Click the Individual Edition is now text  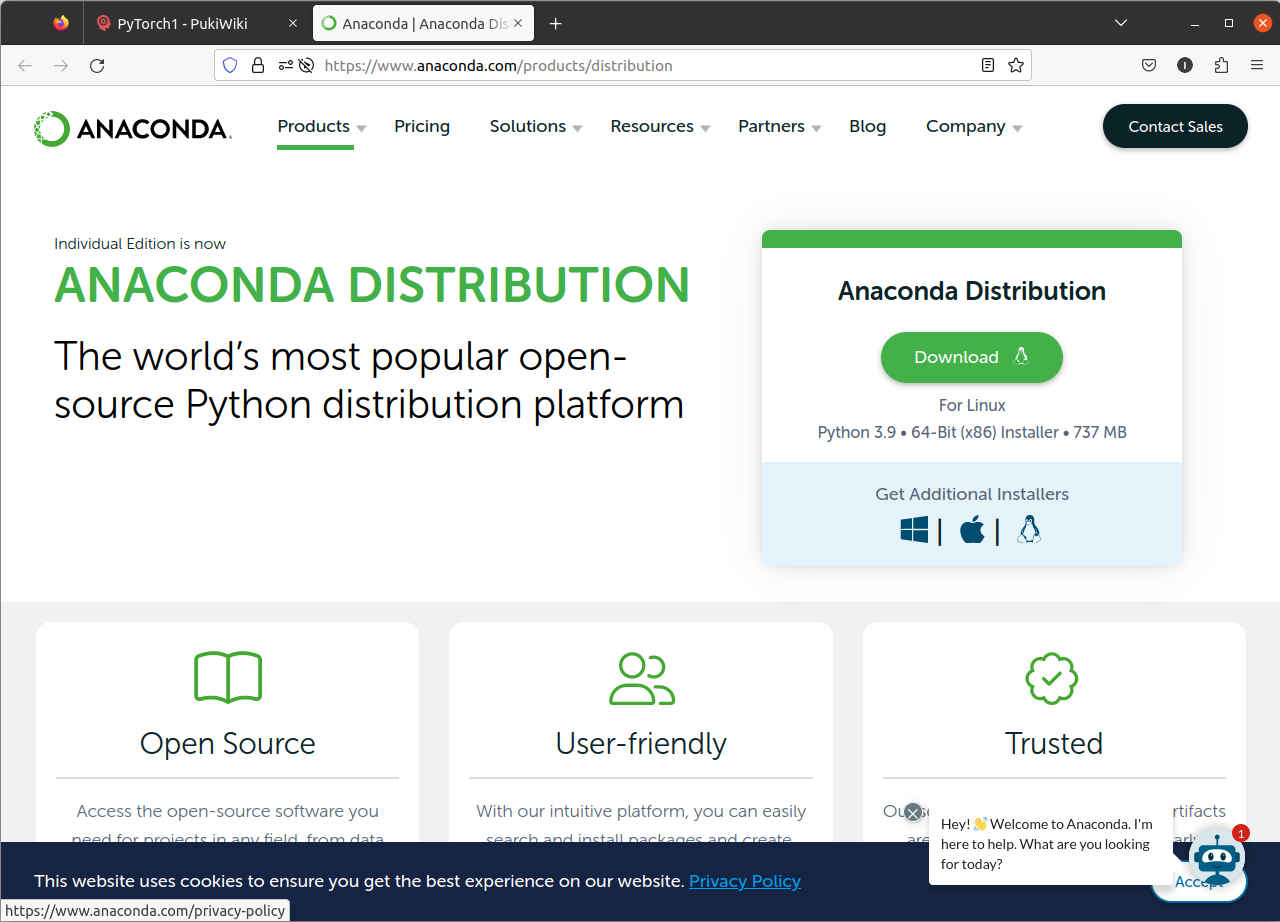[140, 243]
